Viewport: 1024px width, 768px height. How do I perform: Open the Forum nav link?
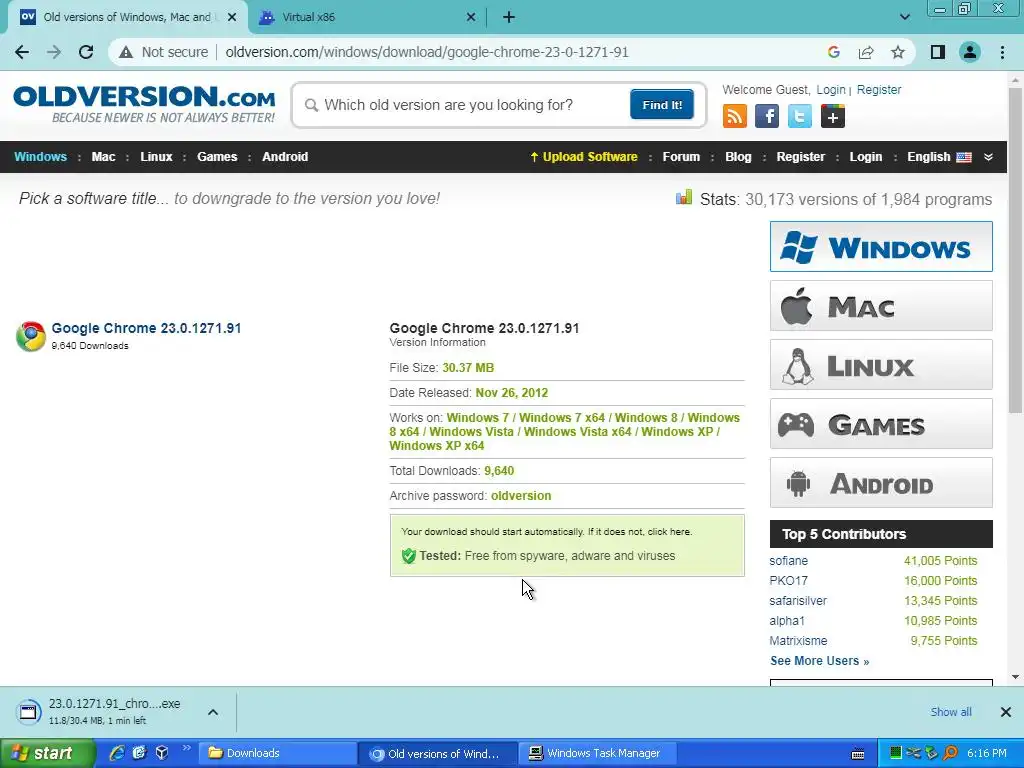pyautogui.click(x=681, y=157)
